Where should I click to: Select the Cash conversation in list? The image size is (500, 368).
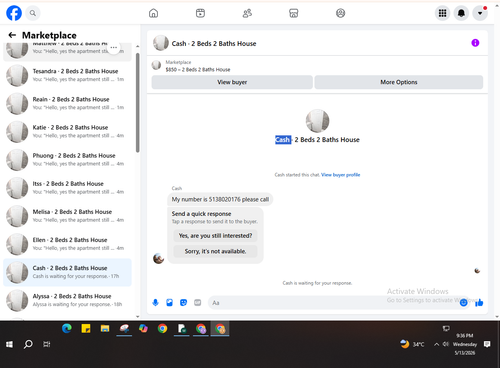tap(67, 272)
